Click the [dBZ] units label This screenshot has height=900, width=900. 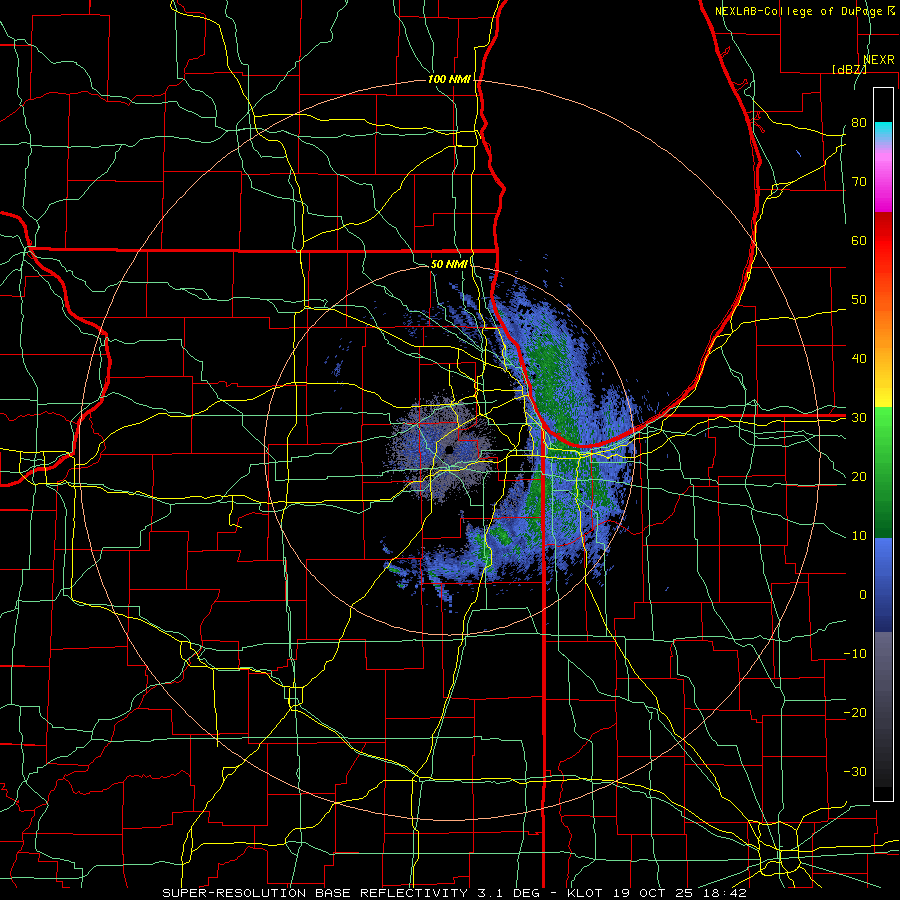pyautogui.click(x=849, y=69)
